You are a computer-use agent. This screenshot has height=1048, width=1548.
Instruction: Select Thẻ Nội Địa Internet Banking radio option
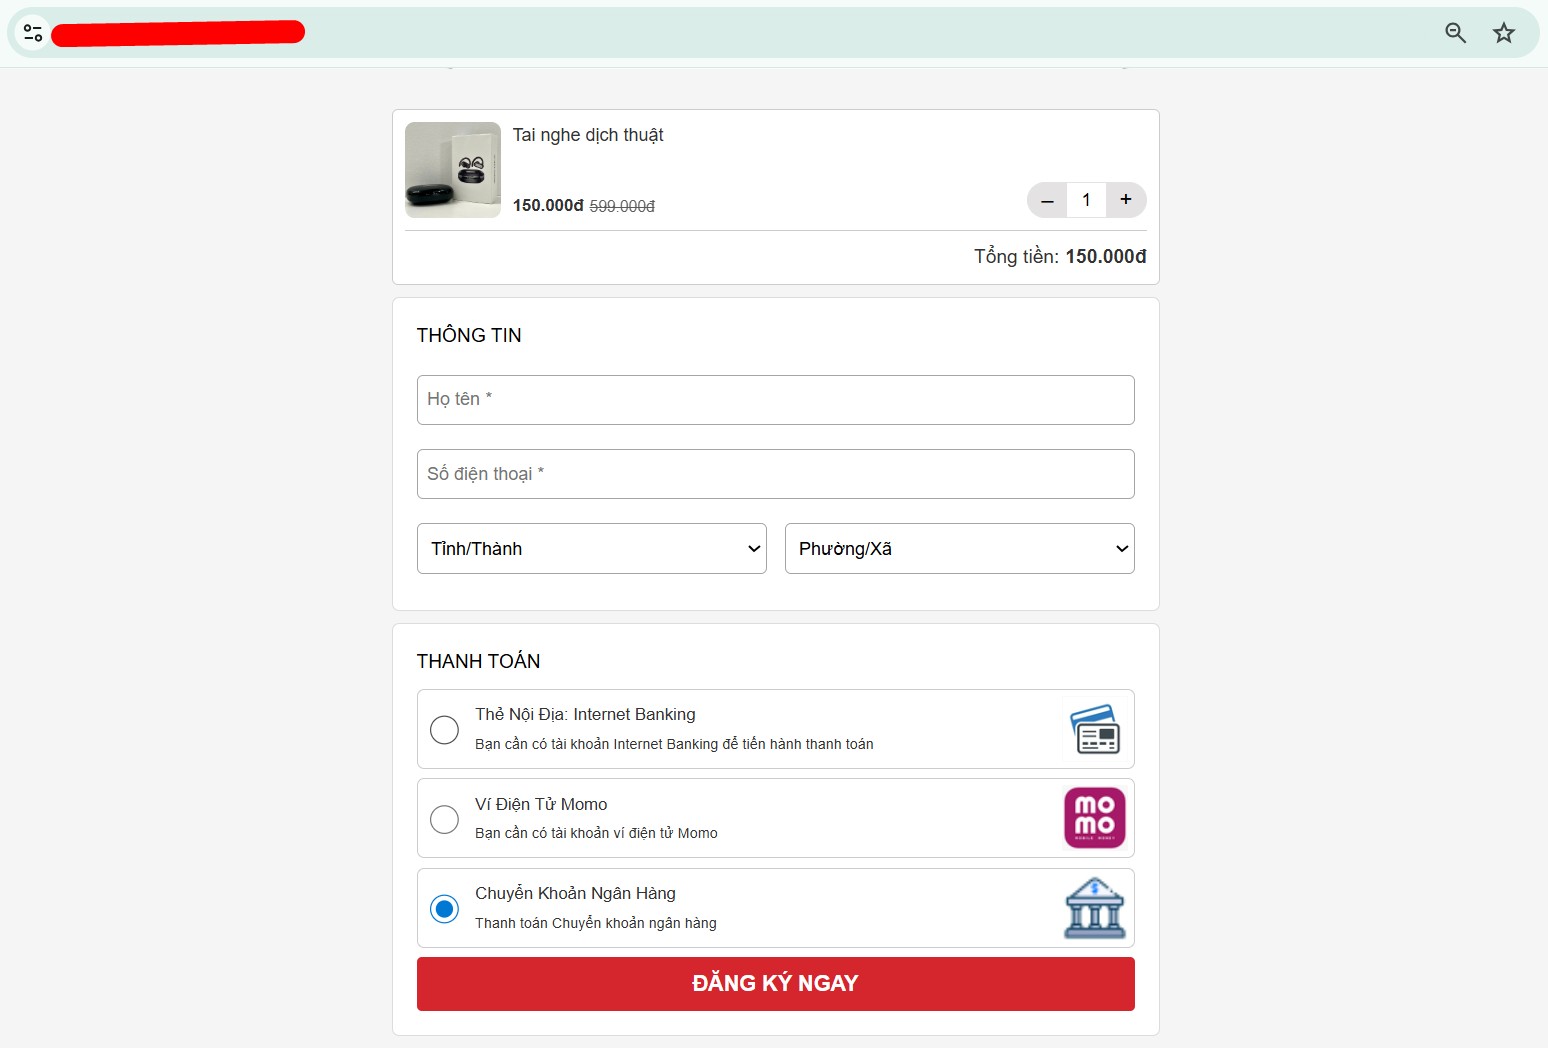coord(444,730)
